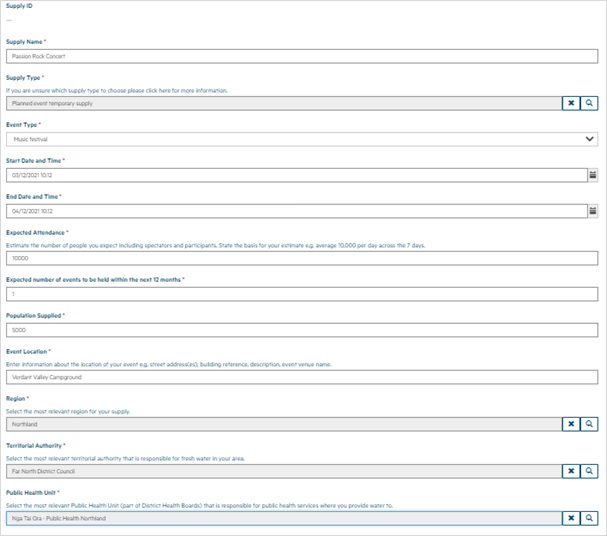Select the Expected Attendance input box
Screen dimensions: 607x536
click(x=300, y=257)
